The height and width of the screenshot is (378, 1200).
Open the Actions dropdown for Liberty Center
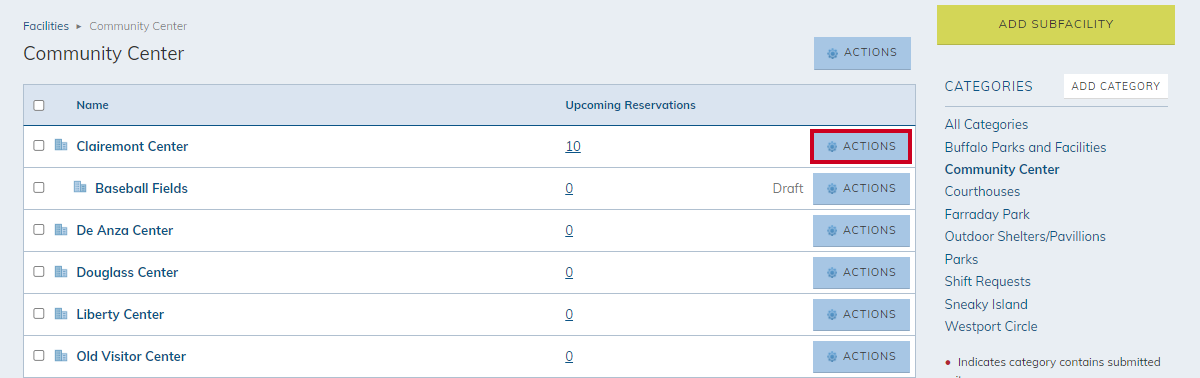(861, 314)
